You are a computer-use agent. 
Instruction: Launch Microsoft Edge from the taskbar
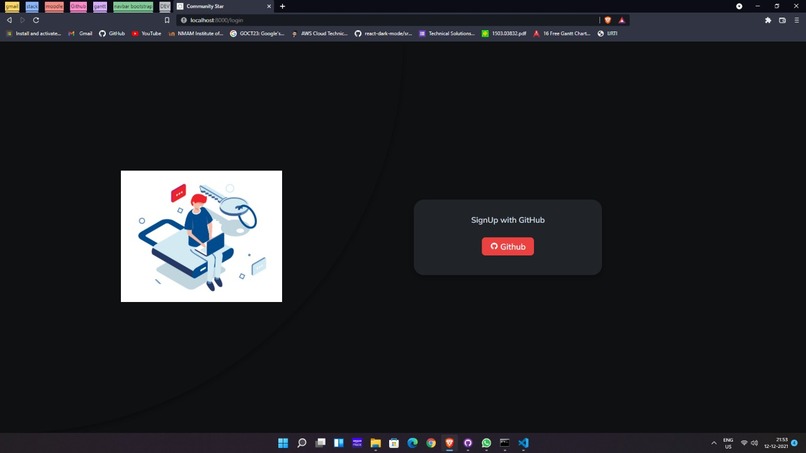point(412,443)
